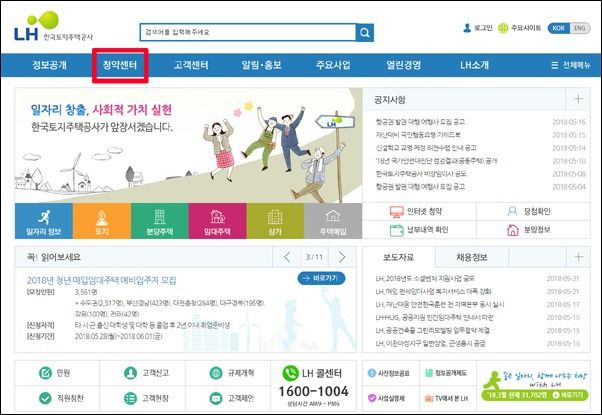The image size is (602, 415).
Task: Click the 일자리 정보 blue tile
Action: (x=44, y=221)
